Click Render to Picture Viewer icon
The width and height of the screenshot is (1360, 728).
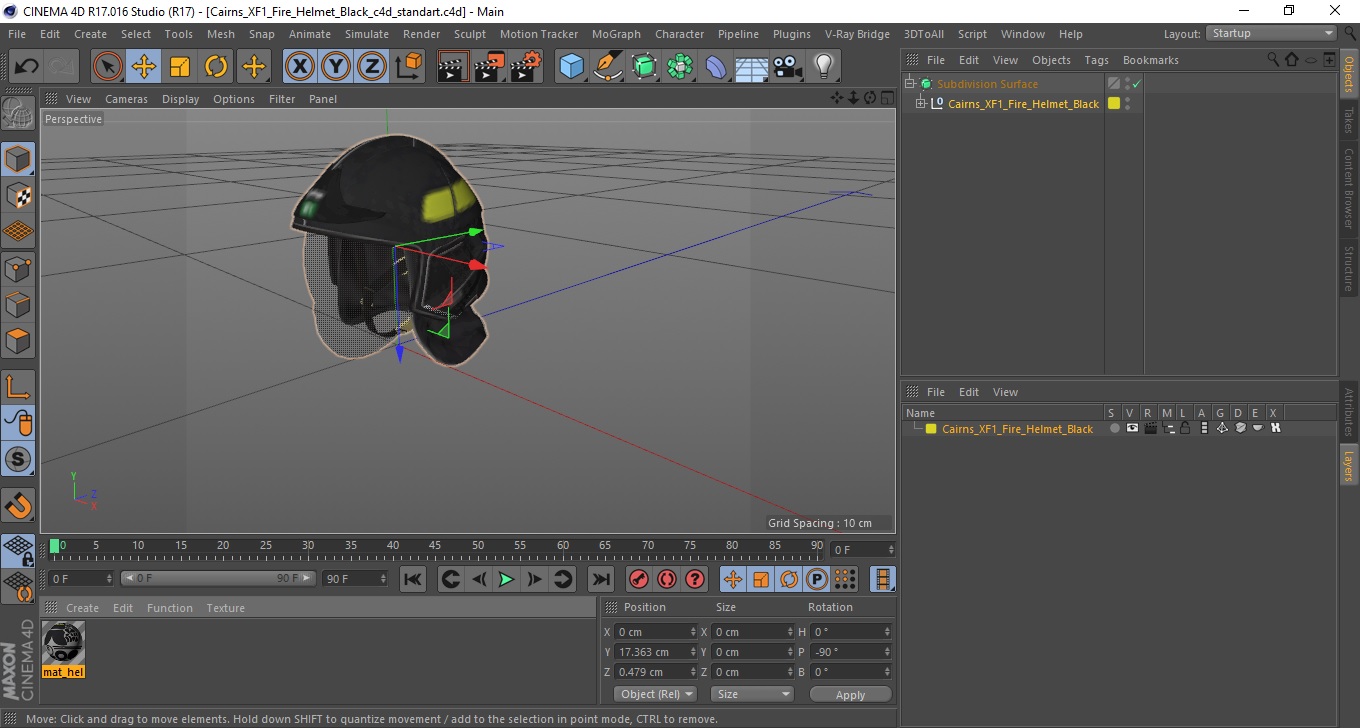(489, 67)
